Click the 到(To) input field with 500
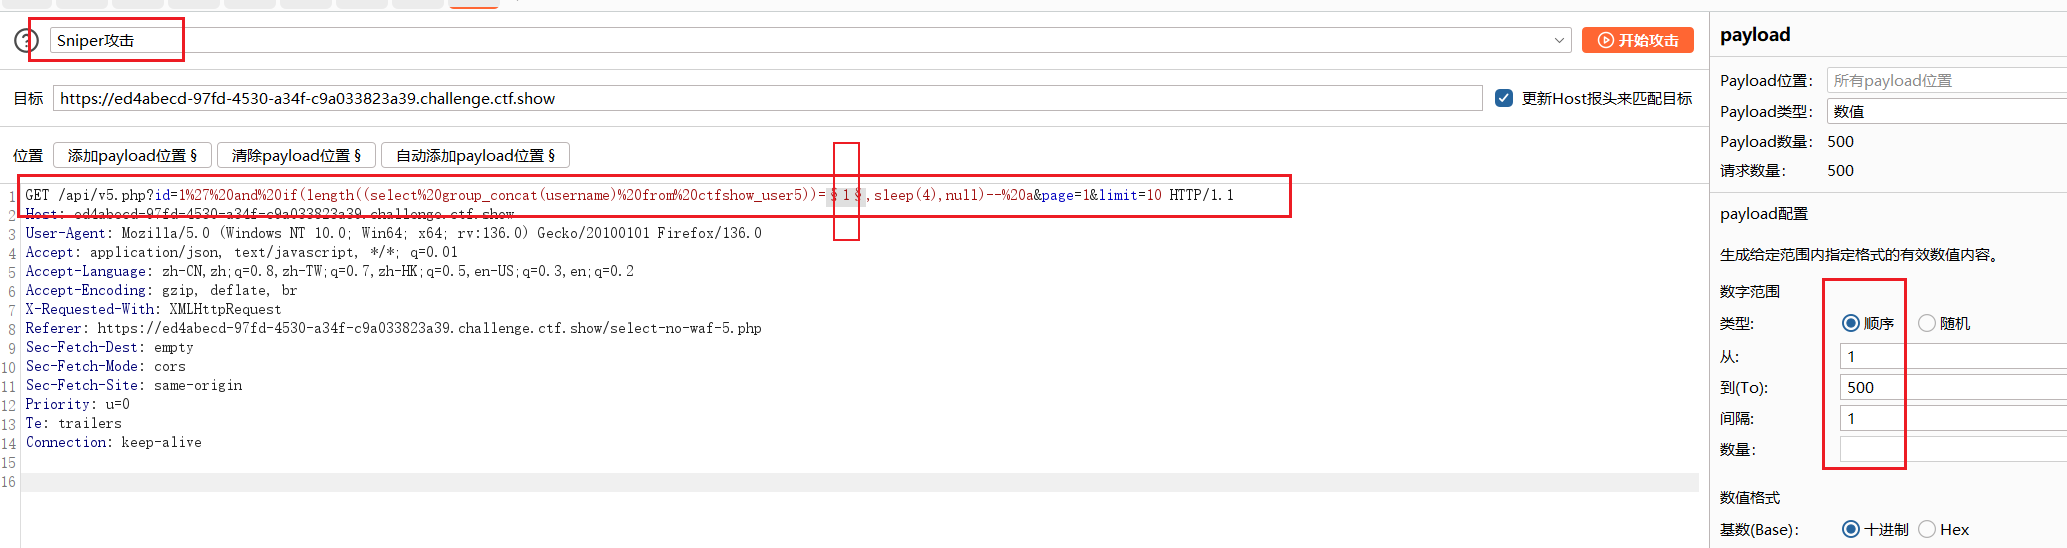The image size is (2067, 548). 1953,387
